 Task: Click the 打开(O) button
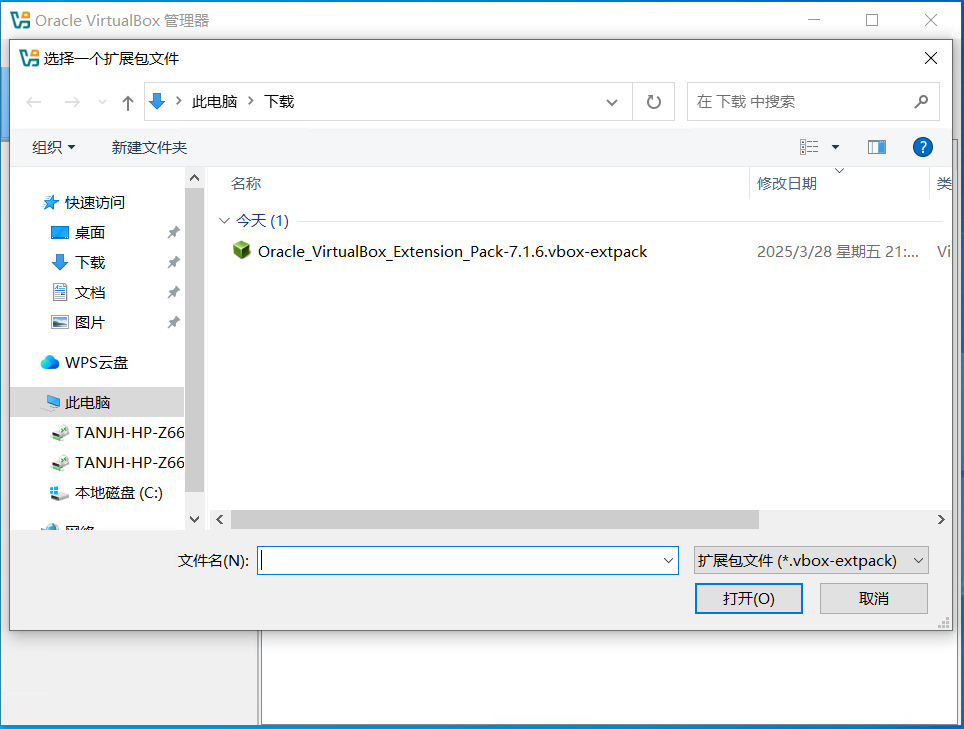click(748, 598)
